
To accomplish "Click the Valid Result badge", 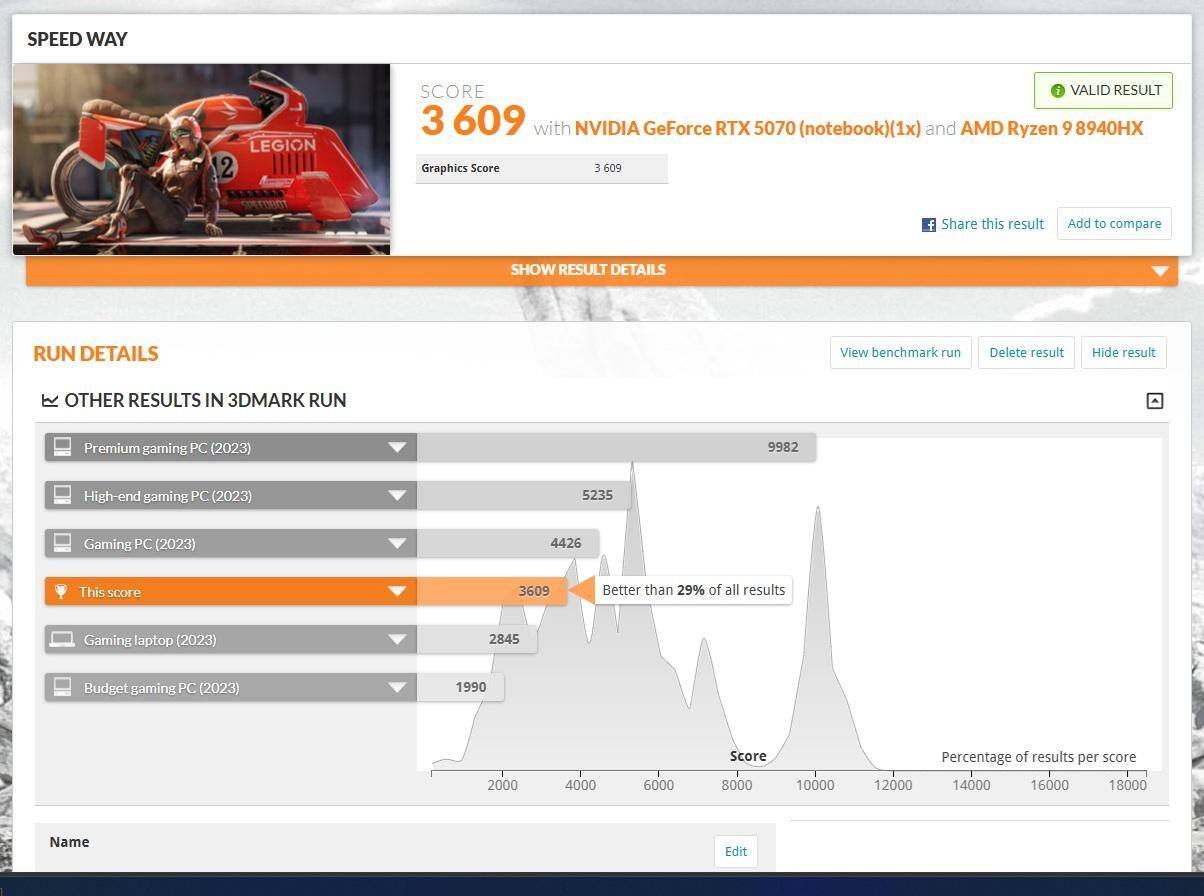I will [x=1103, y=90].
